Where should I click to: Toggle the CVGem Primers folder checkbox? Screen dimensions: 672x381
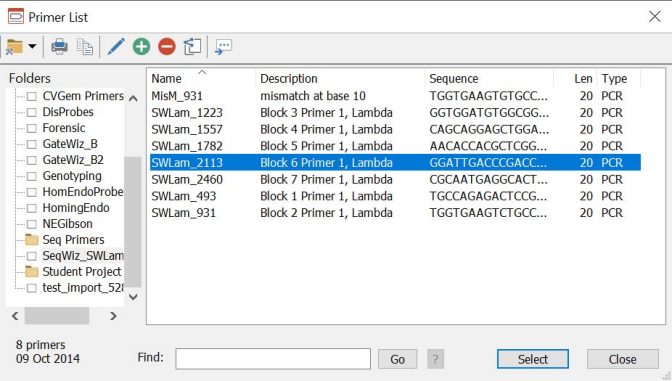[x=32, y=96]
